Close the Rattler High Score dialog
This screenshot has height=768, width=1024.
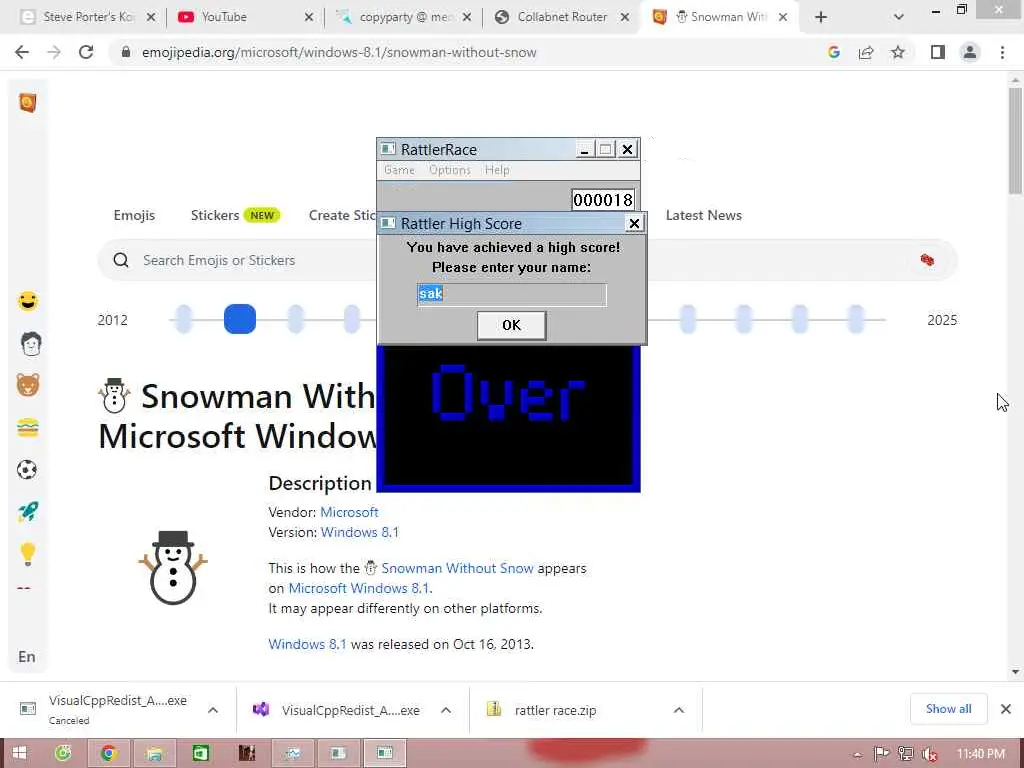(633, 223)
